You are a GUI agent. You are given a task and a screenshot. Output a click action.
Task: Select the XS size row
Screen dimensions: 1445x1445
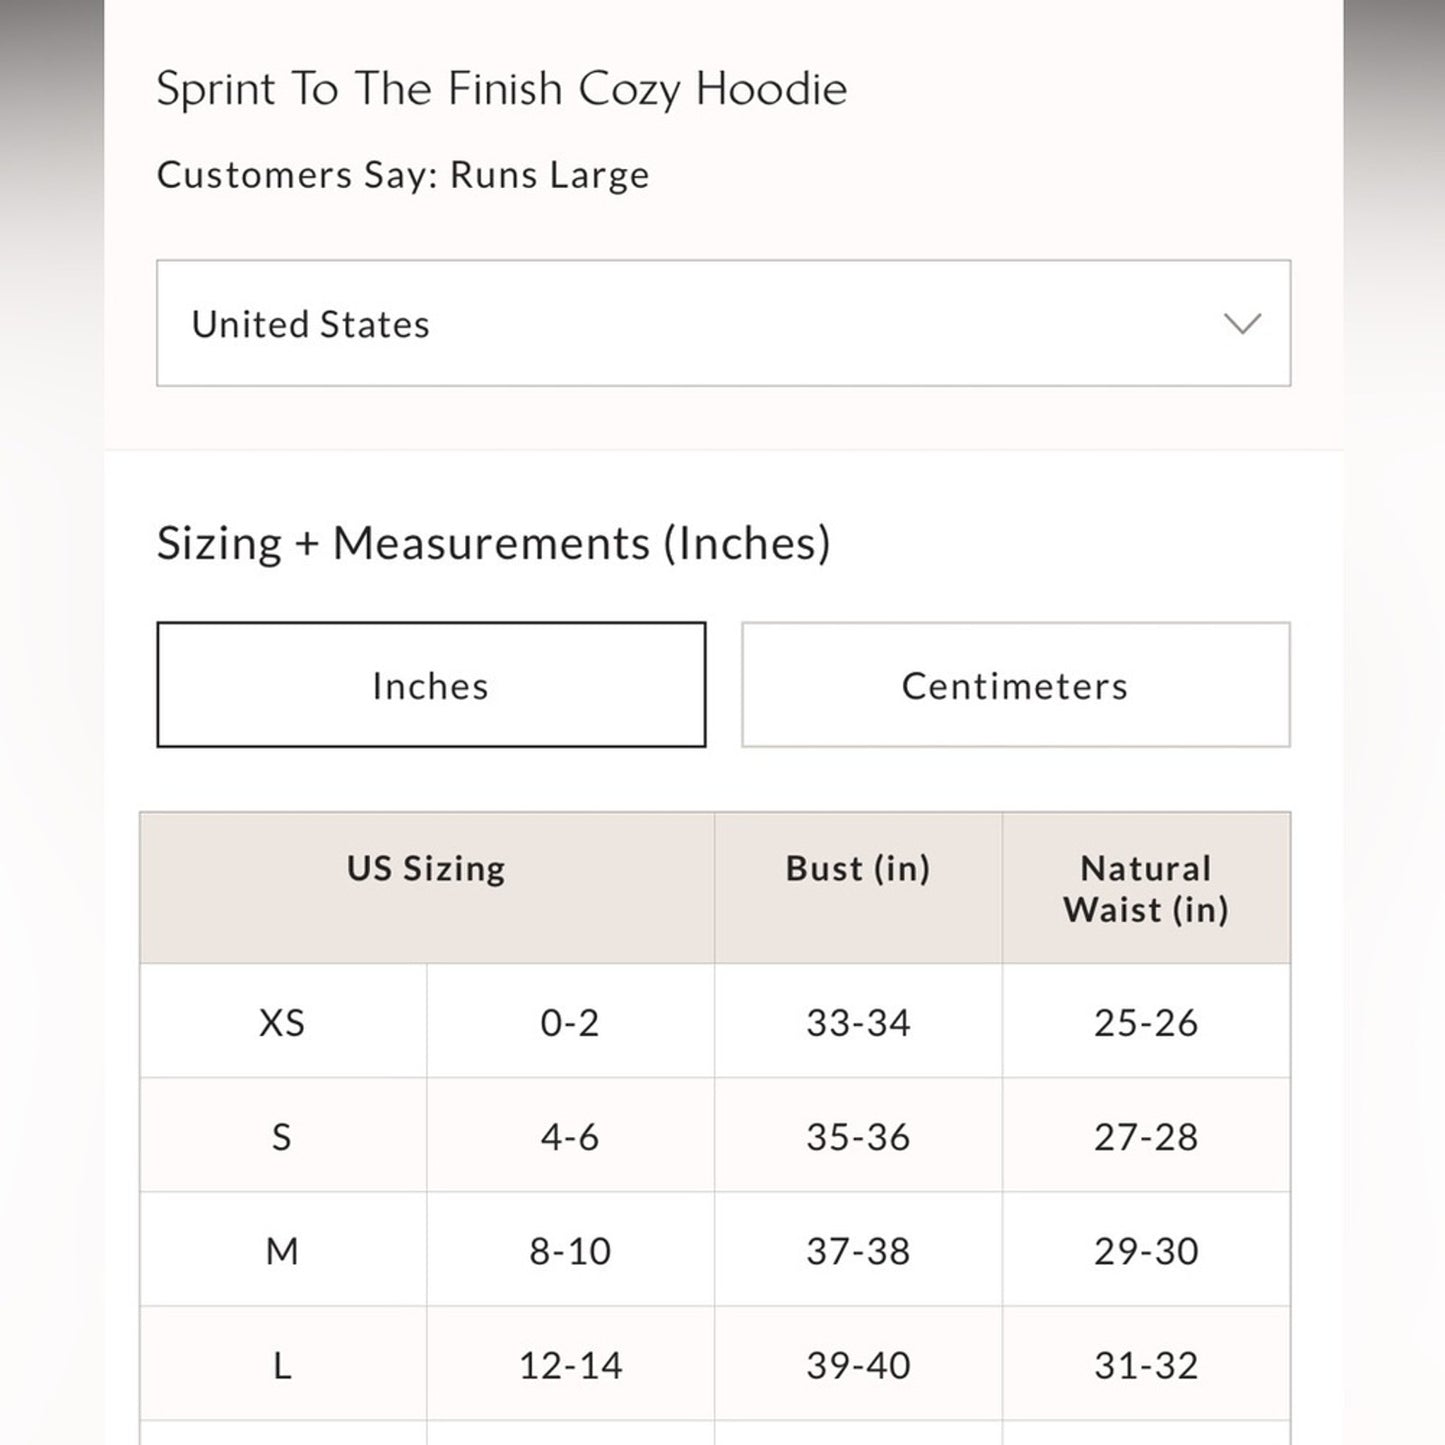[282, 1022]
